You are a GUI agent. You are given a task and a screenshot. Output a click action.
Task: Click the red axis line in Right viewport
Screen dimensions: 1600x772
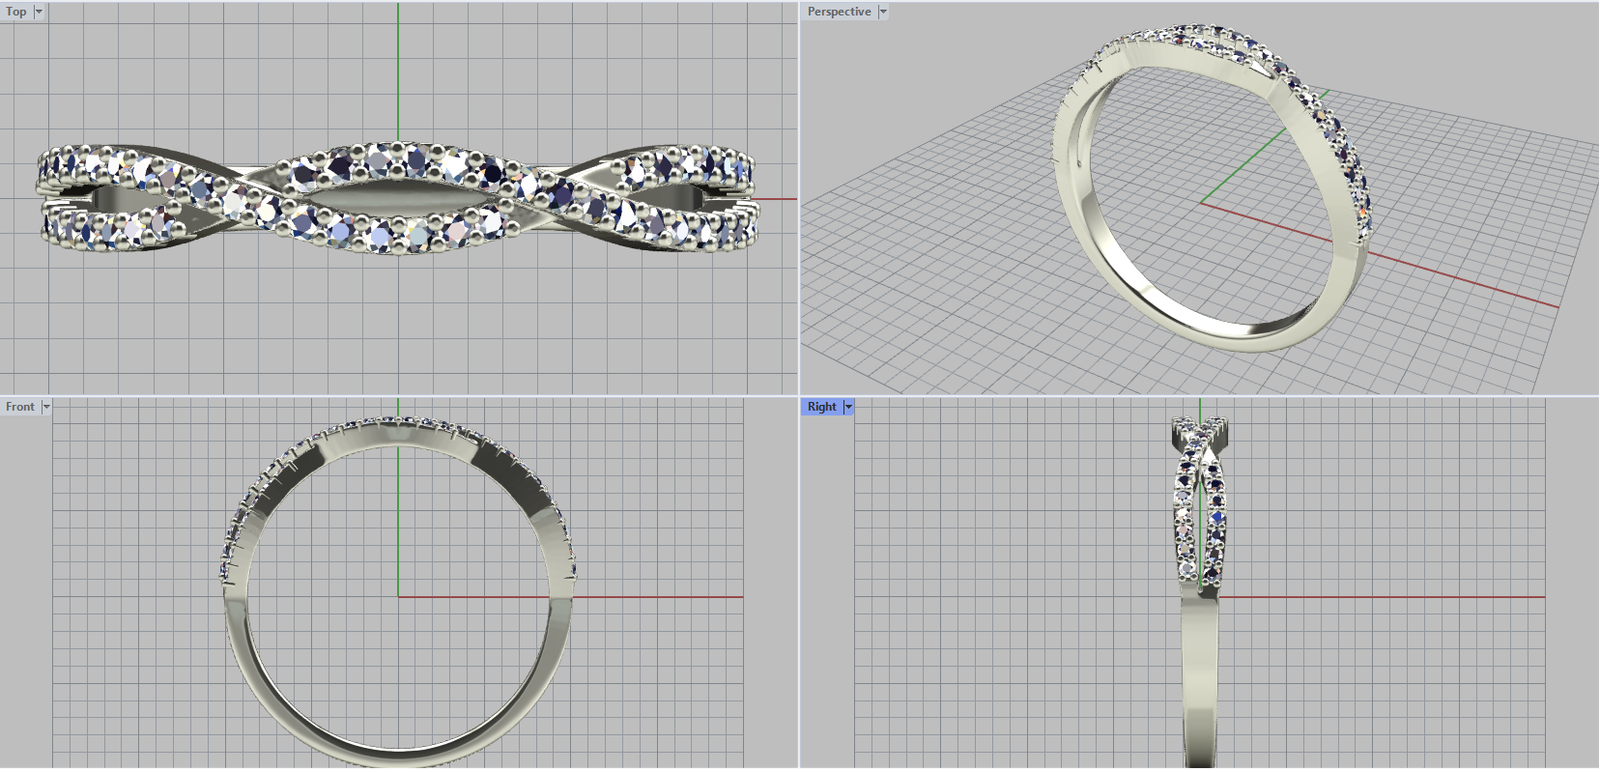1400,597
